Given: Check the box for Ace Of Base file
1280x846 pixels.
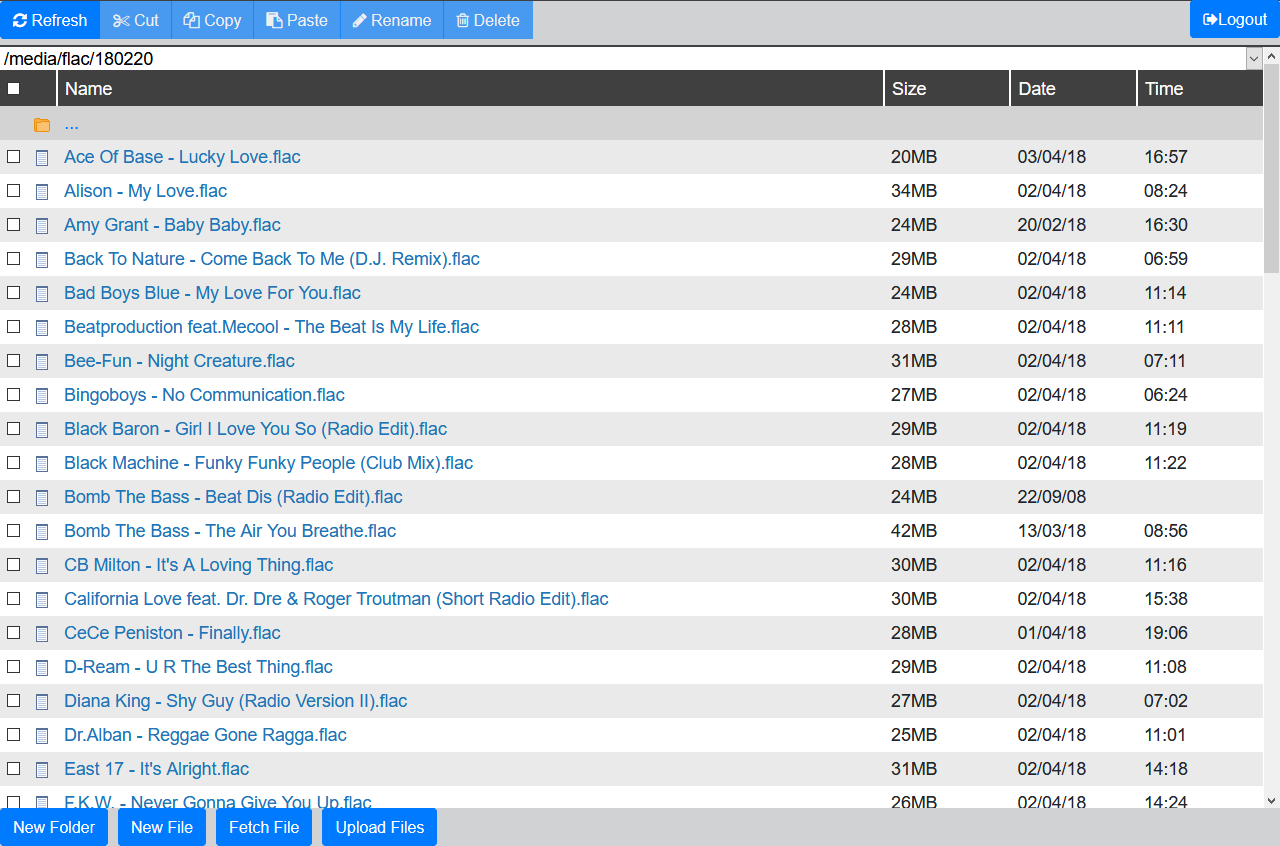Looking at the screenshot, I should pos(14,157).
